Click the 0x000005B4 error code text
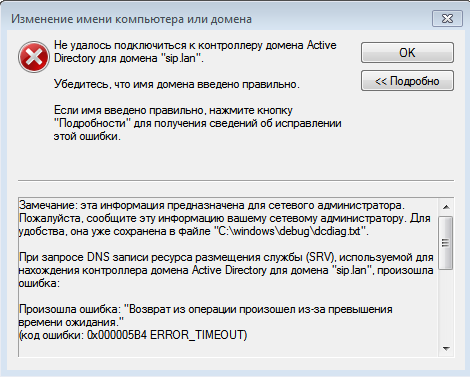The height and width of the screenshot is (377, 470). (x=117, y=335)
